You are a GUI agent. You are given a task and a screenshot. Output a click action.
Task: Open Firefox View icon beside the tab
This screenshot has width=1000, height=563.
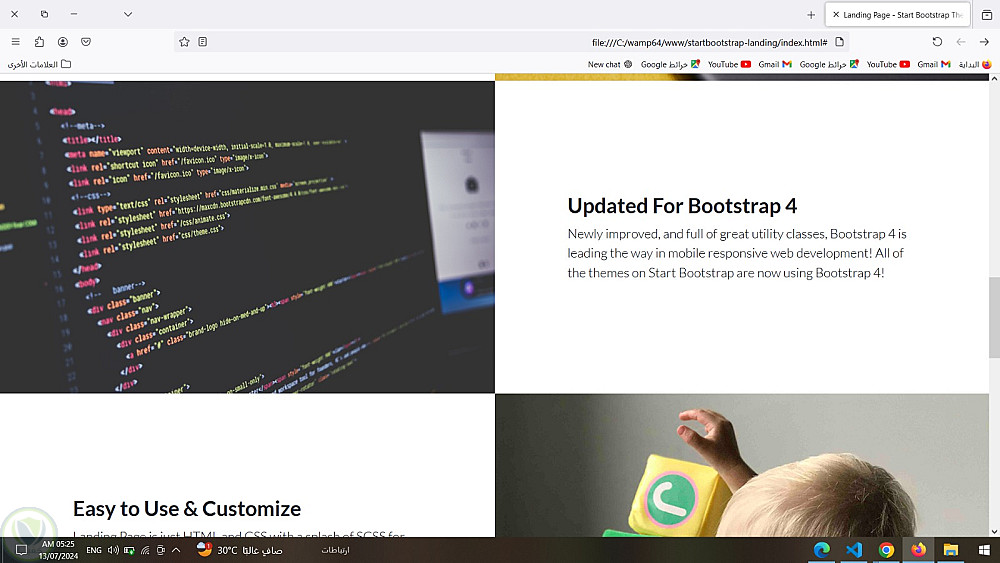click(987, 15)
